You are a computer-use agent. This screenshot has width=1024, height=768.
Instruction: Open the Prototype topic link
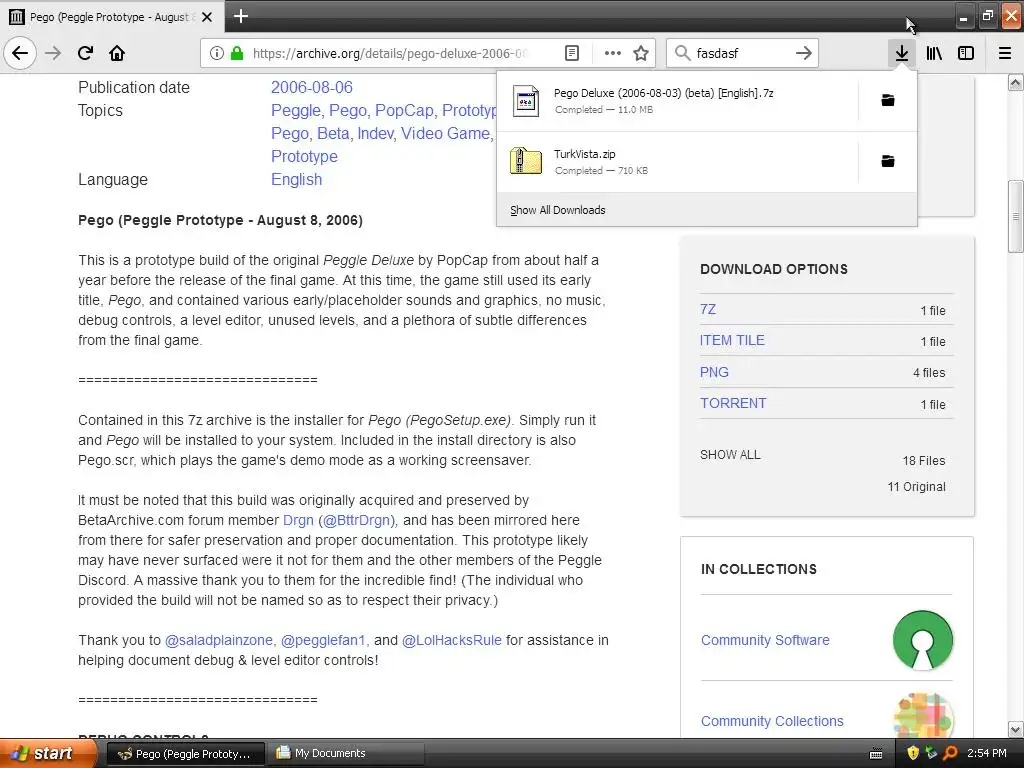click(304, 157)
